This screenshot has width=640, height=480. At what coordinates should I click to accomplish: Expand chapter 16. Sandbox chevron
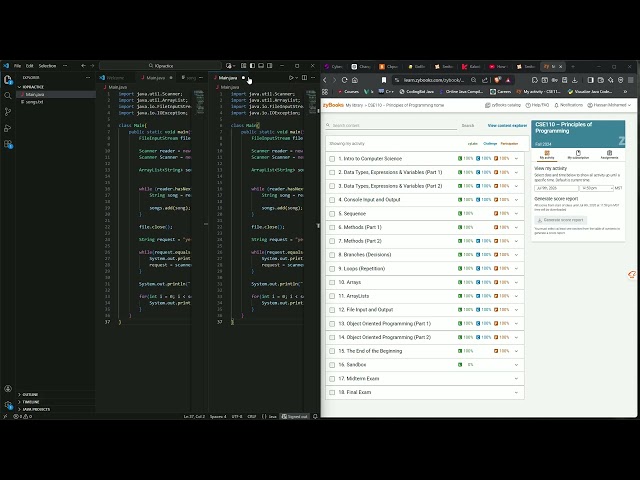click(516, 364)
